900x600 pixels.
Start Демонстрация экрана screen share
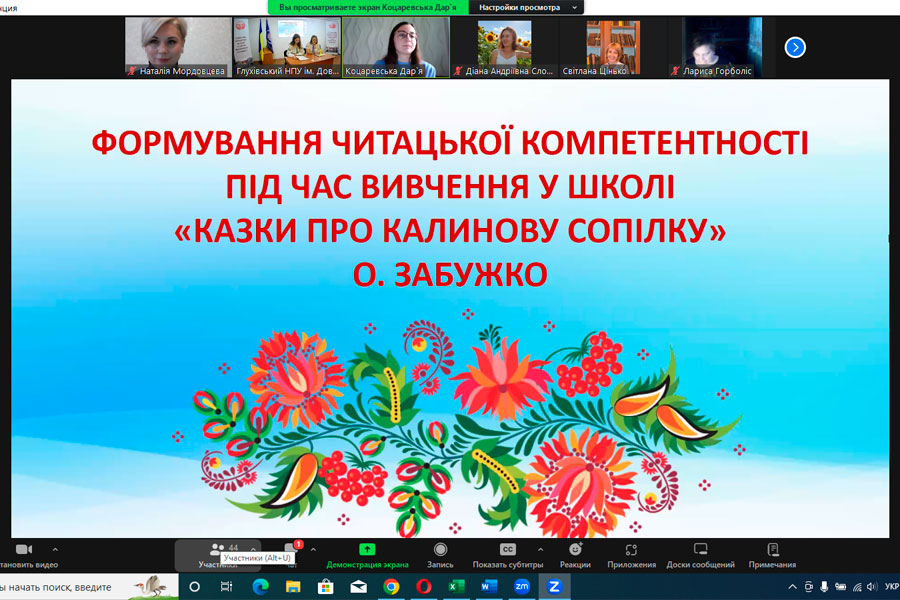click(367, 556)
